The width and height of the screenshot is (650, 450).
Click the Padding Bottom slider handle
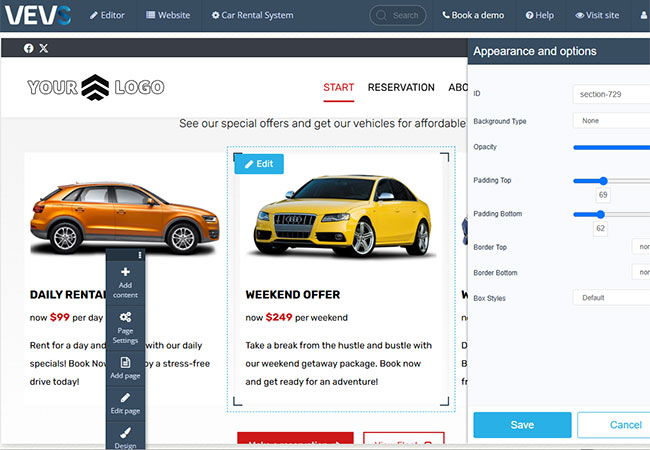601,214
